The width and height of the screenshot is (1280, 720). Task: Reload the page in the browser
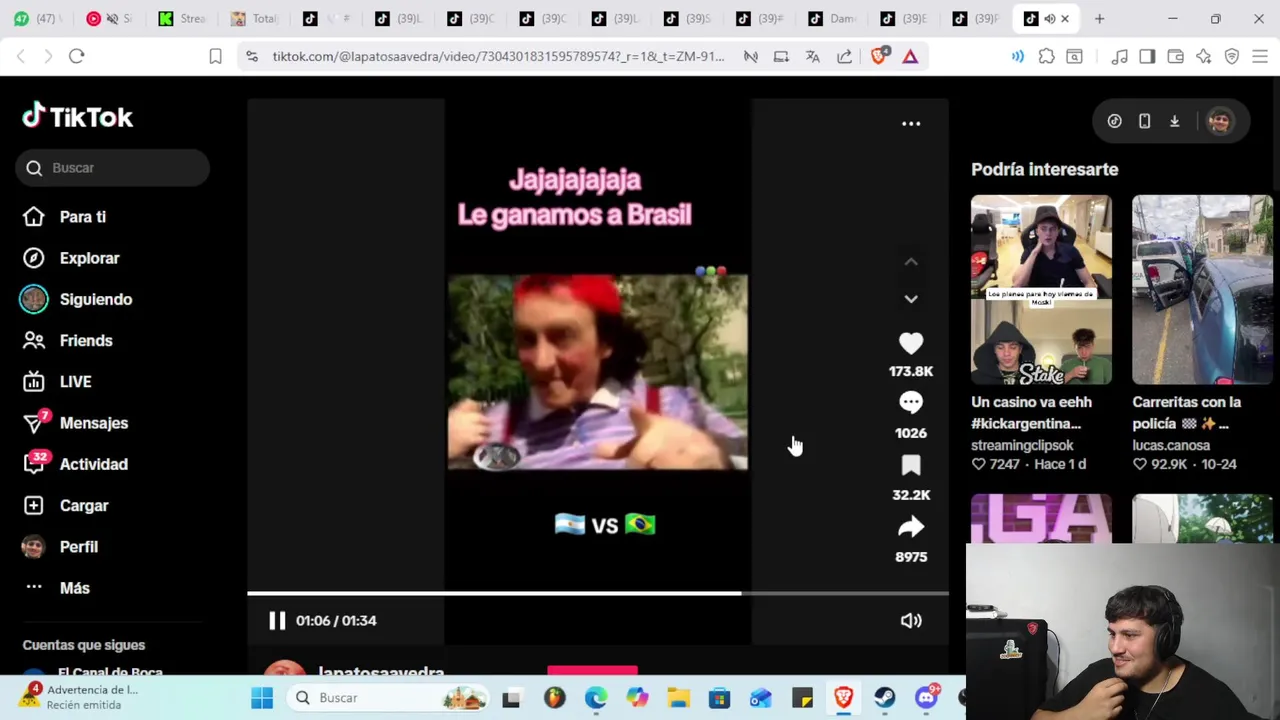tap(76, 56)
